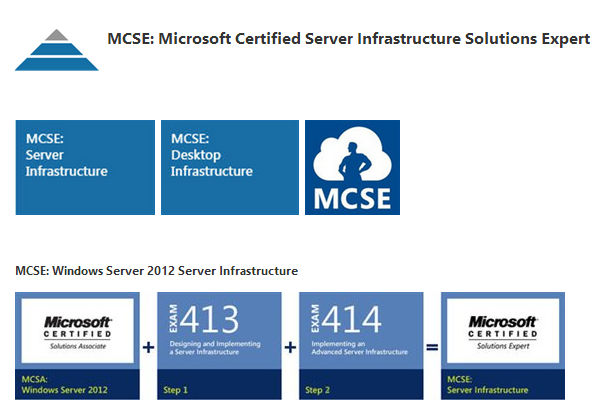Open the MCSE: Desktop Infrastructure tile

230,167
